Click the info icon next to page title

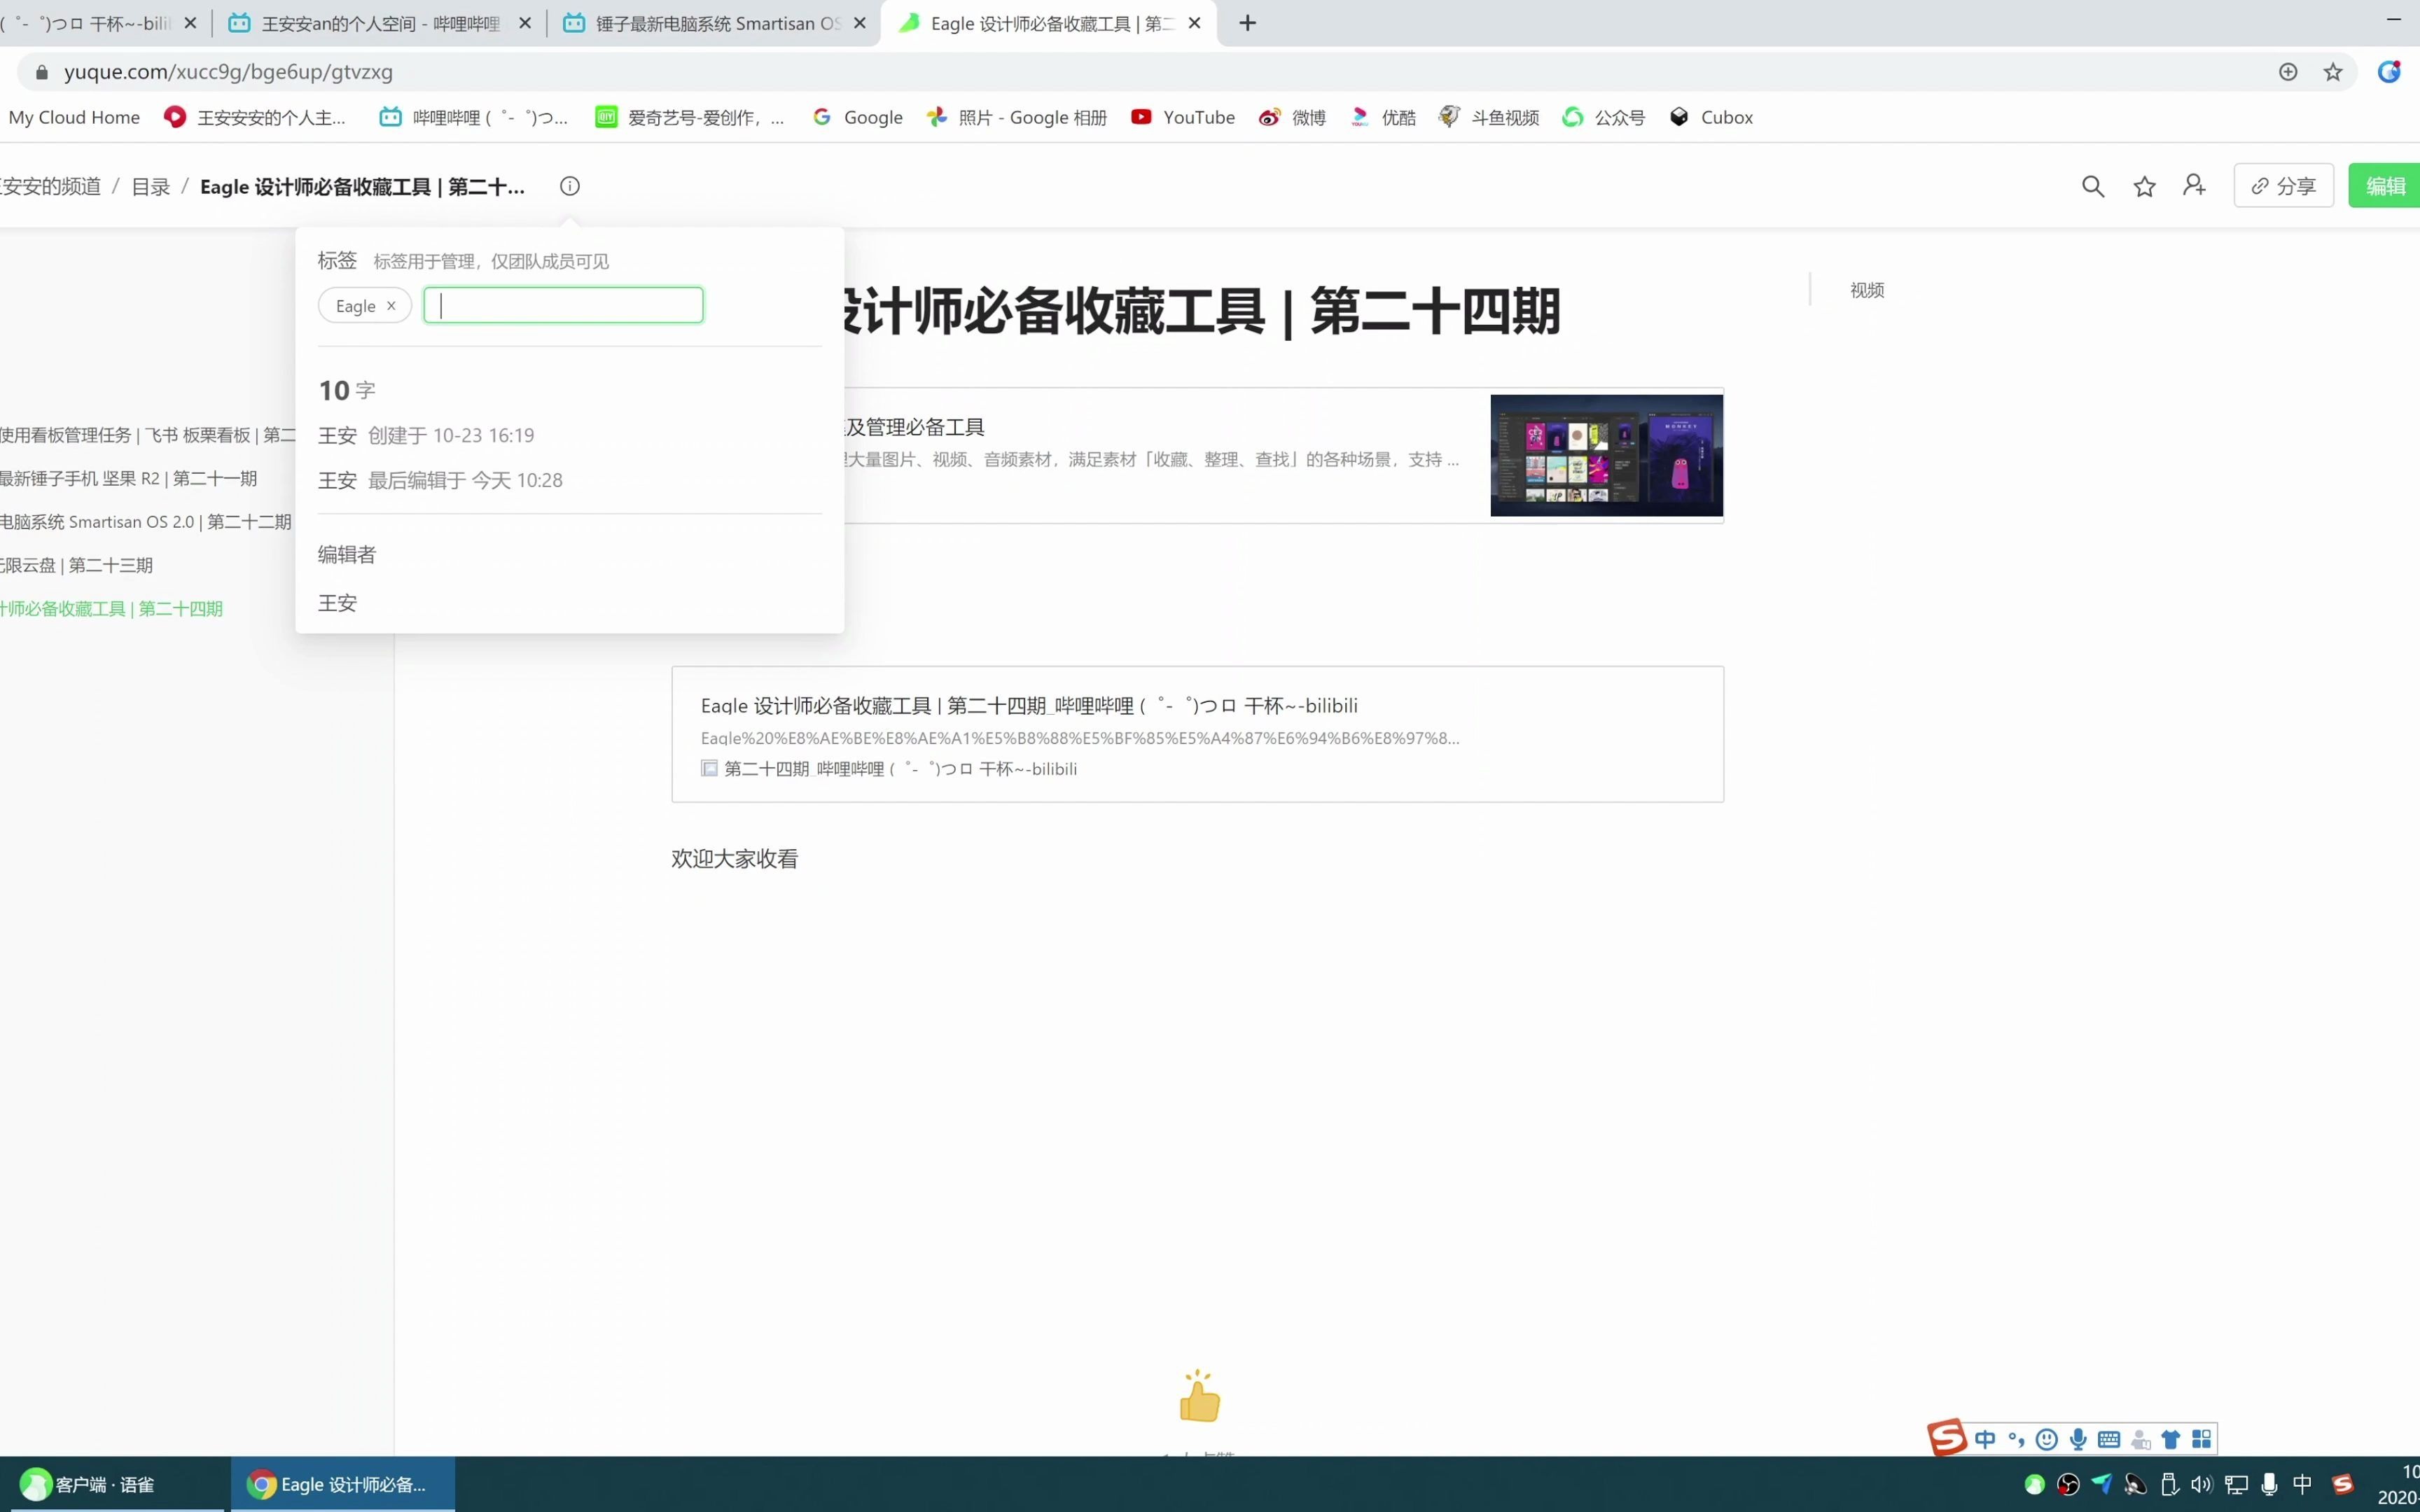click(571, 186)
